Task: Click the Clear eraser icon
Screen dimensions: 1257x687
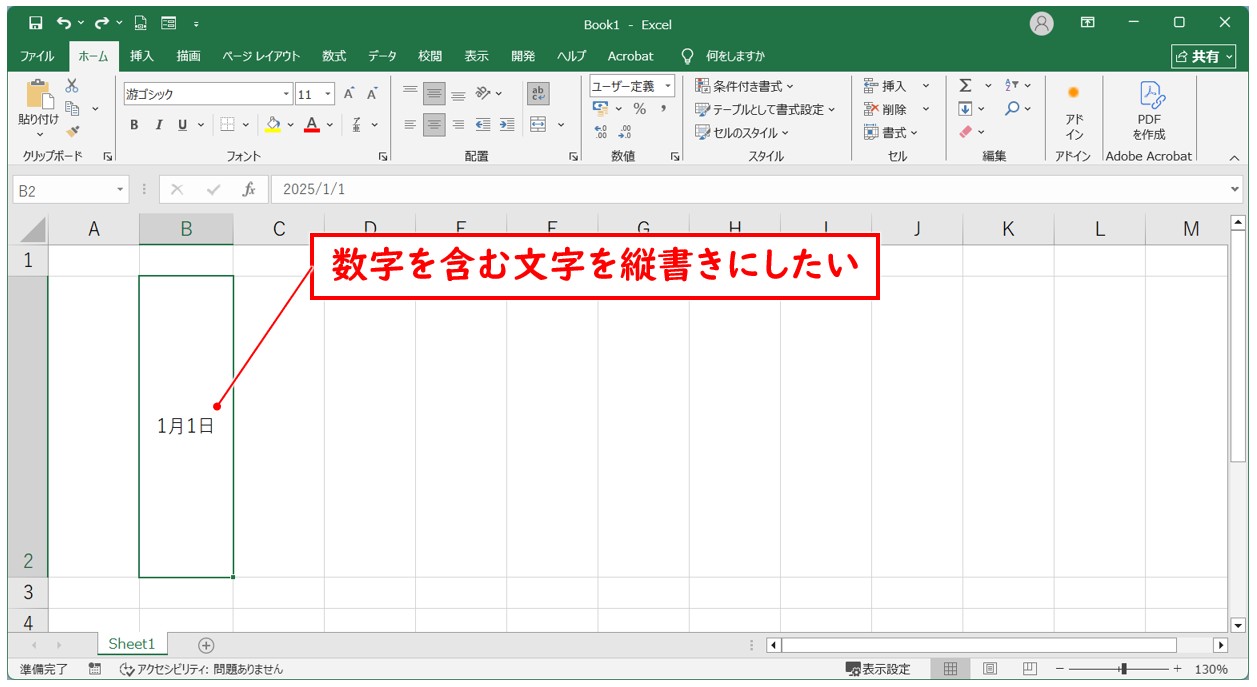Action: point(965,131)
